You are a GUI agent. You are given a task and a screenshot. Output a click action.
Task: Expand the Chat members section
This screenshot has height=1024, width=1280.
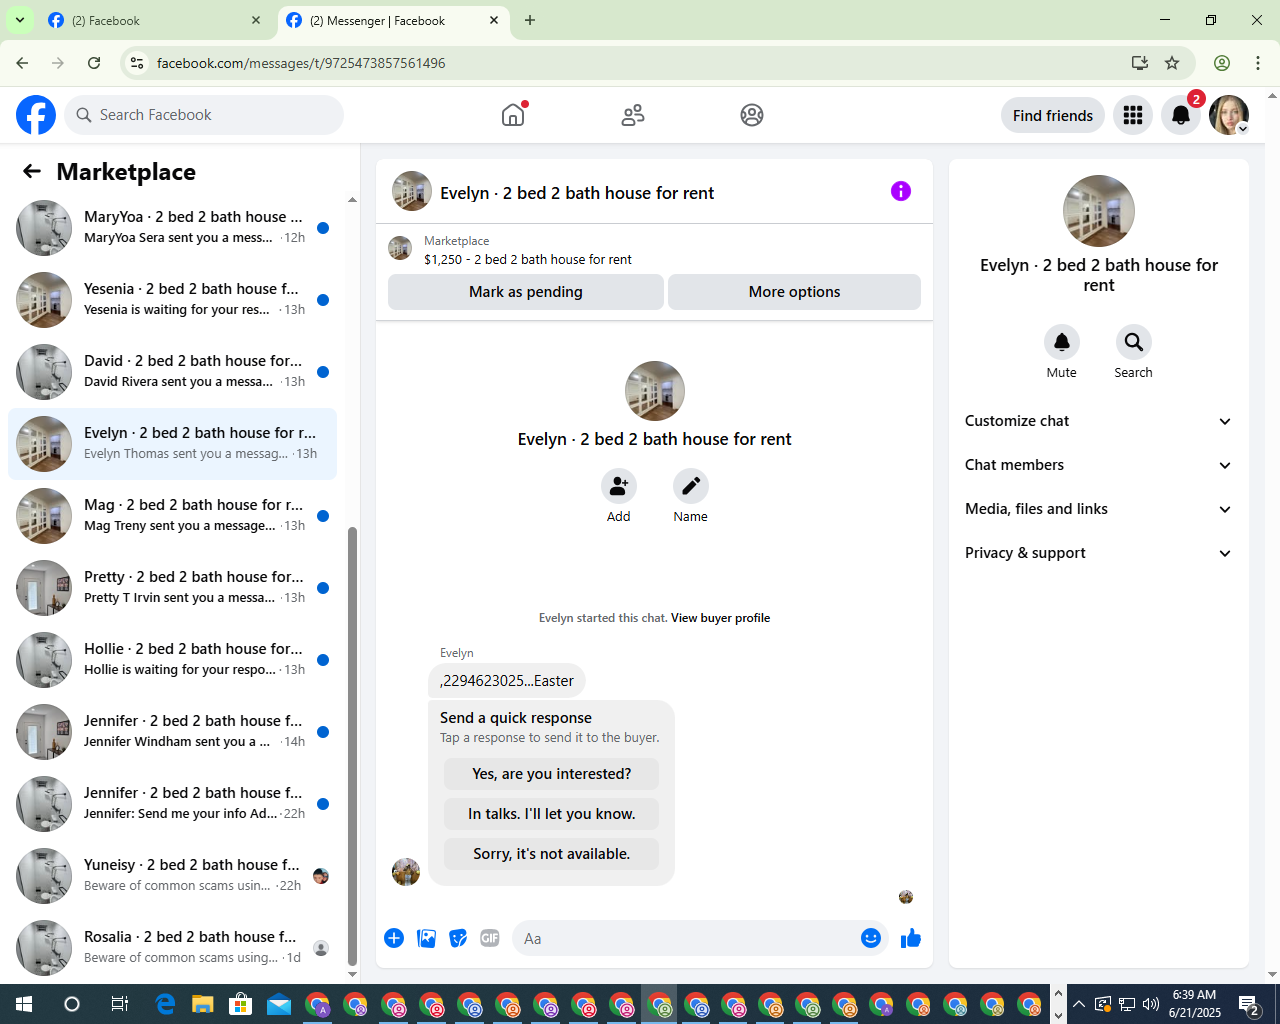coord(1098,465)
